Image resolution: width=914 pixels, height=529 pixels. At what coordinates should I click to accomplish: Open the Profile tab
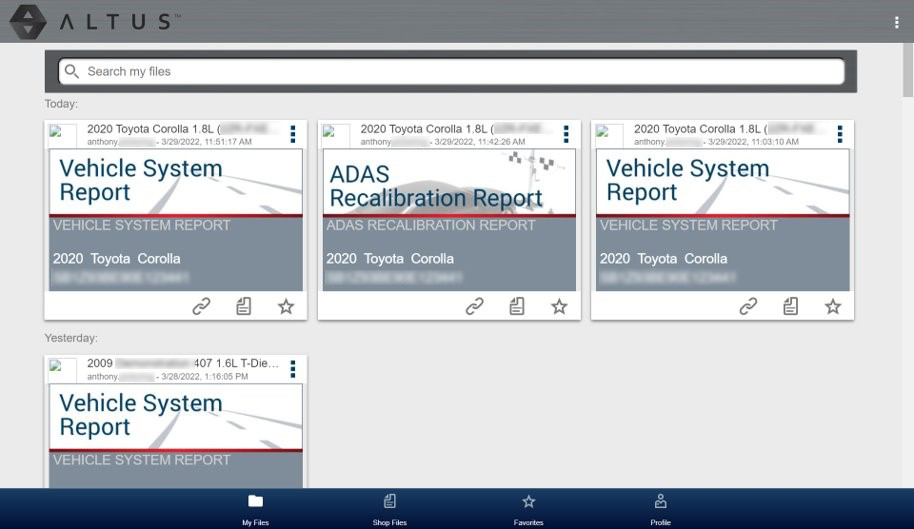tap(660, 508)
